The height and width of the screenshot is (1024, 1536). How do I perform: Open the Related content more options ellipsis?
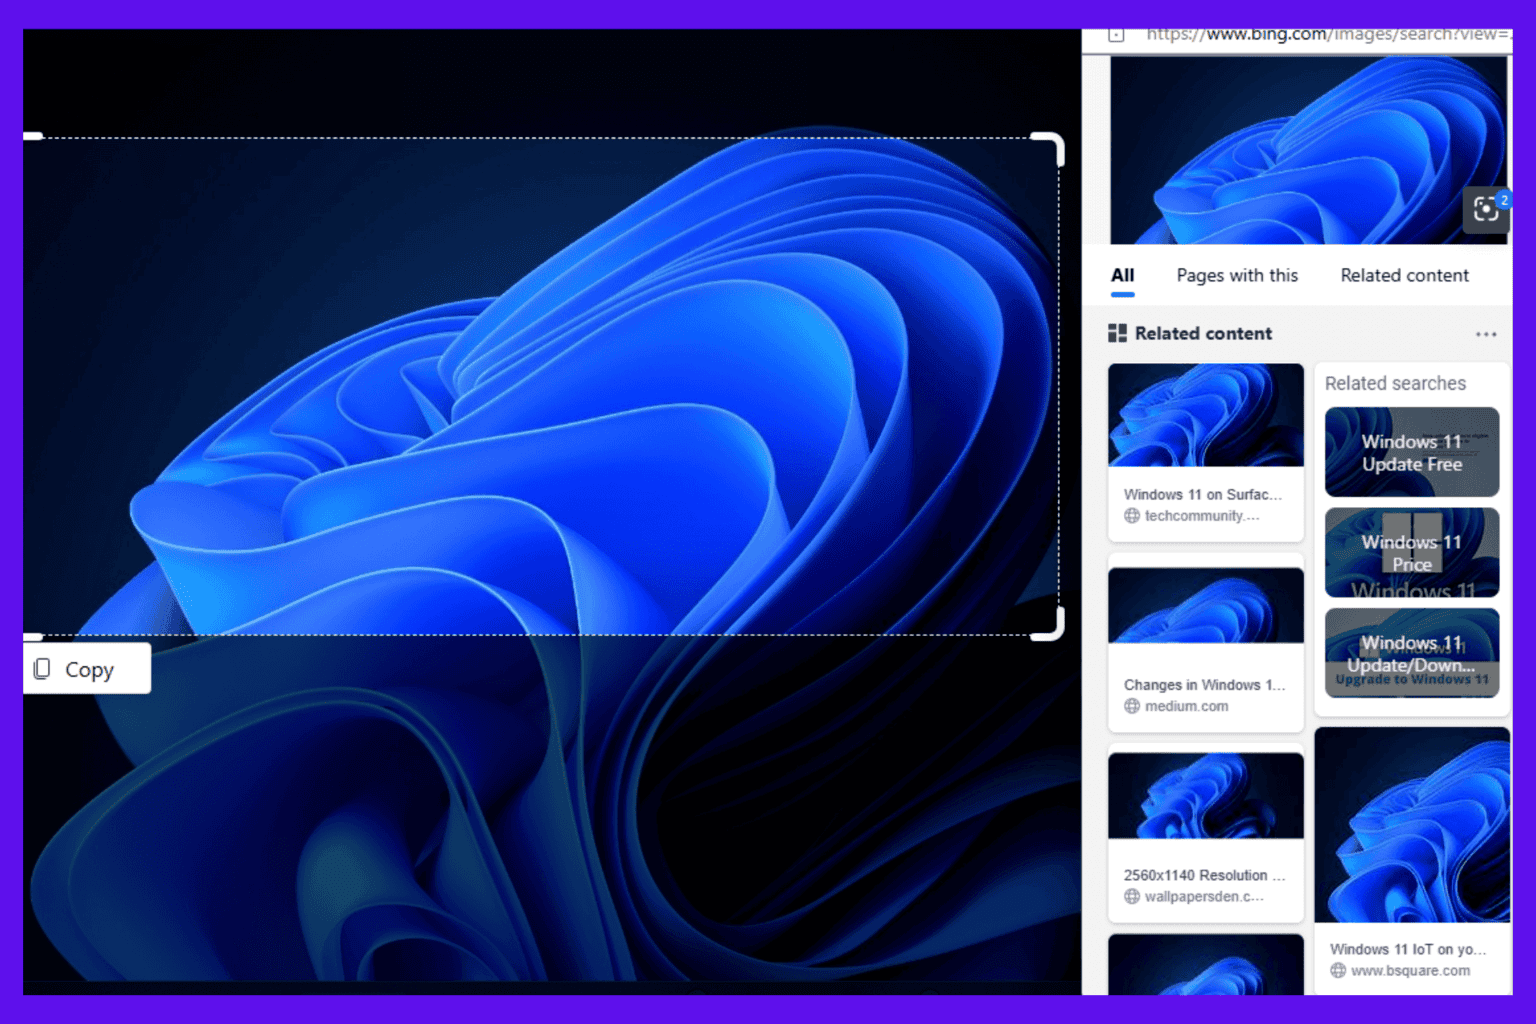(1486, 334)
